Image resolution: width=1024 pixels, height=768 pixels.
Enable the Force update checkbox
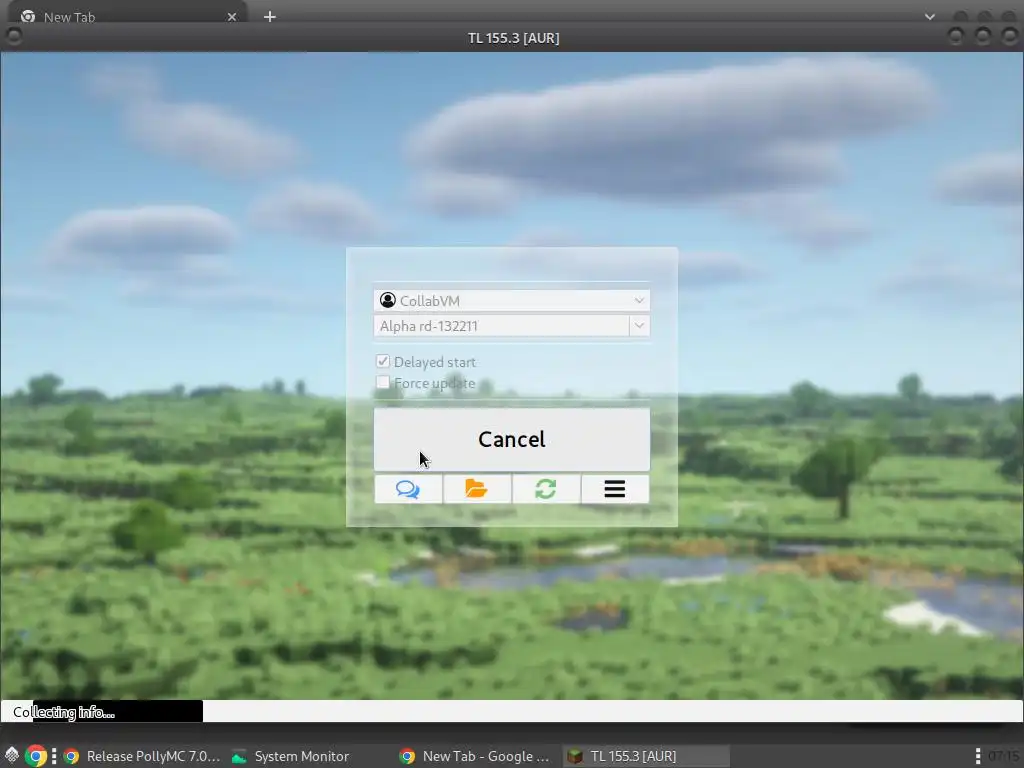(383, 382)
